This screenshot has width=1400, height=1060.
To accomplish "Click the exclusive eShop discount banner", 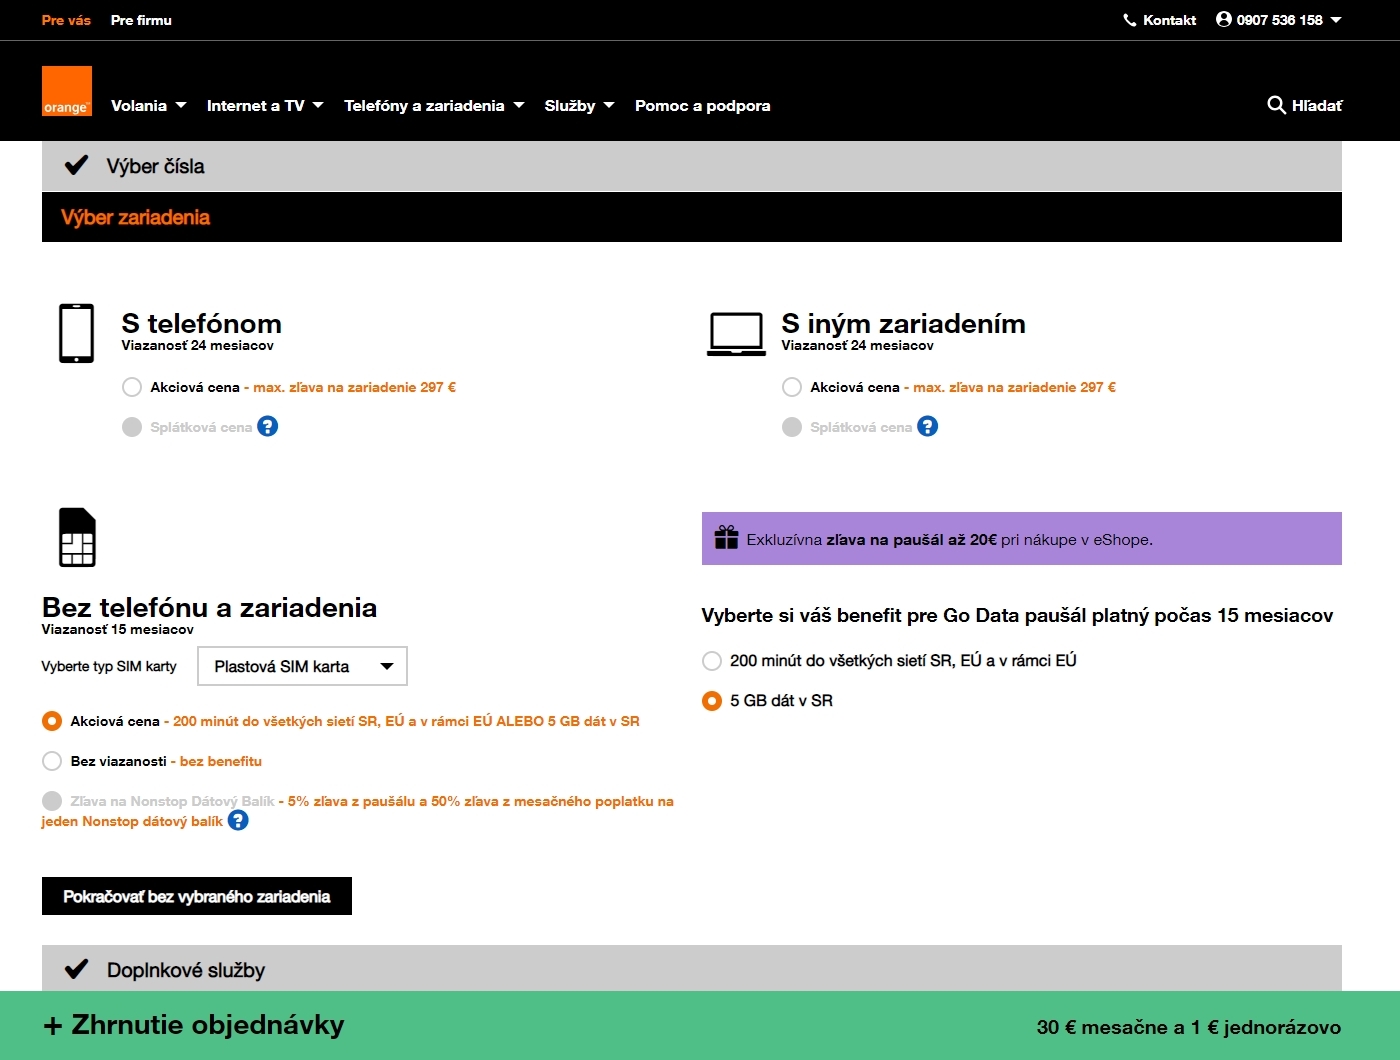I will [1022, 538].
